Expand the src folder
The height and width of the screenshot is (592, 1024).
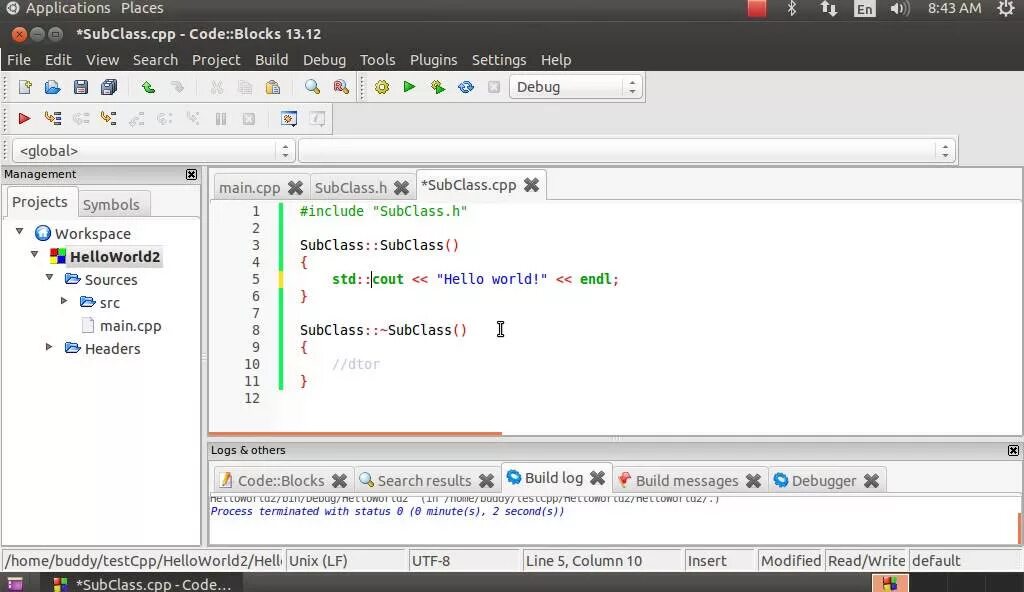click(x=64, y=301)
